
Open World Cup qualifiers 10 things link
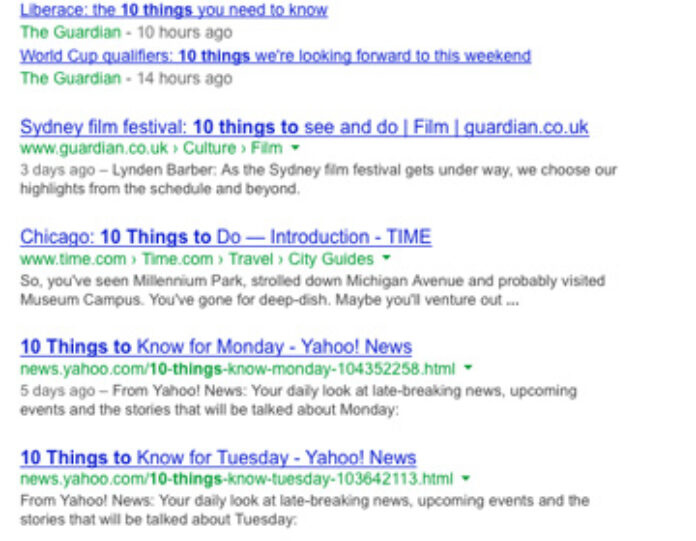275,56
